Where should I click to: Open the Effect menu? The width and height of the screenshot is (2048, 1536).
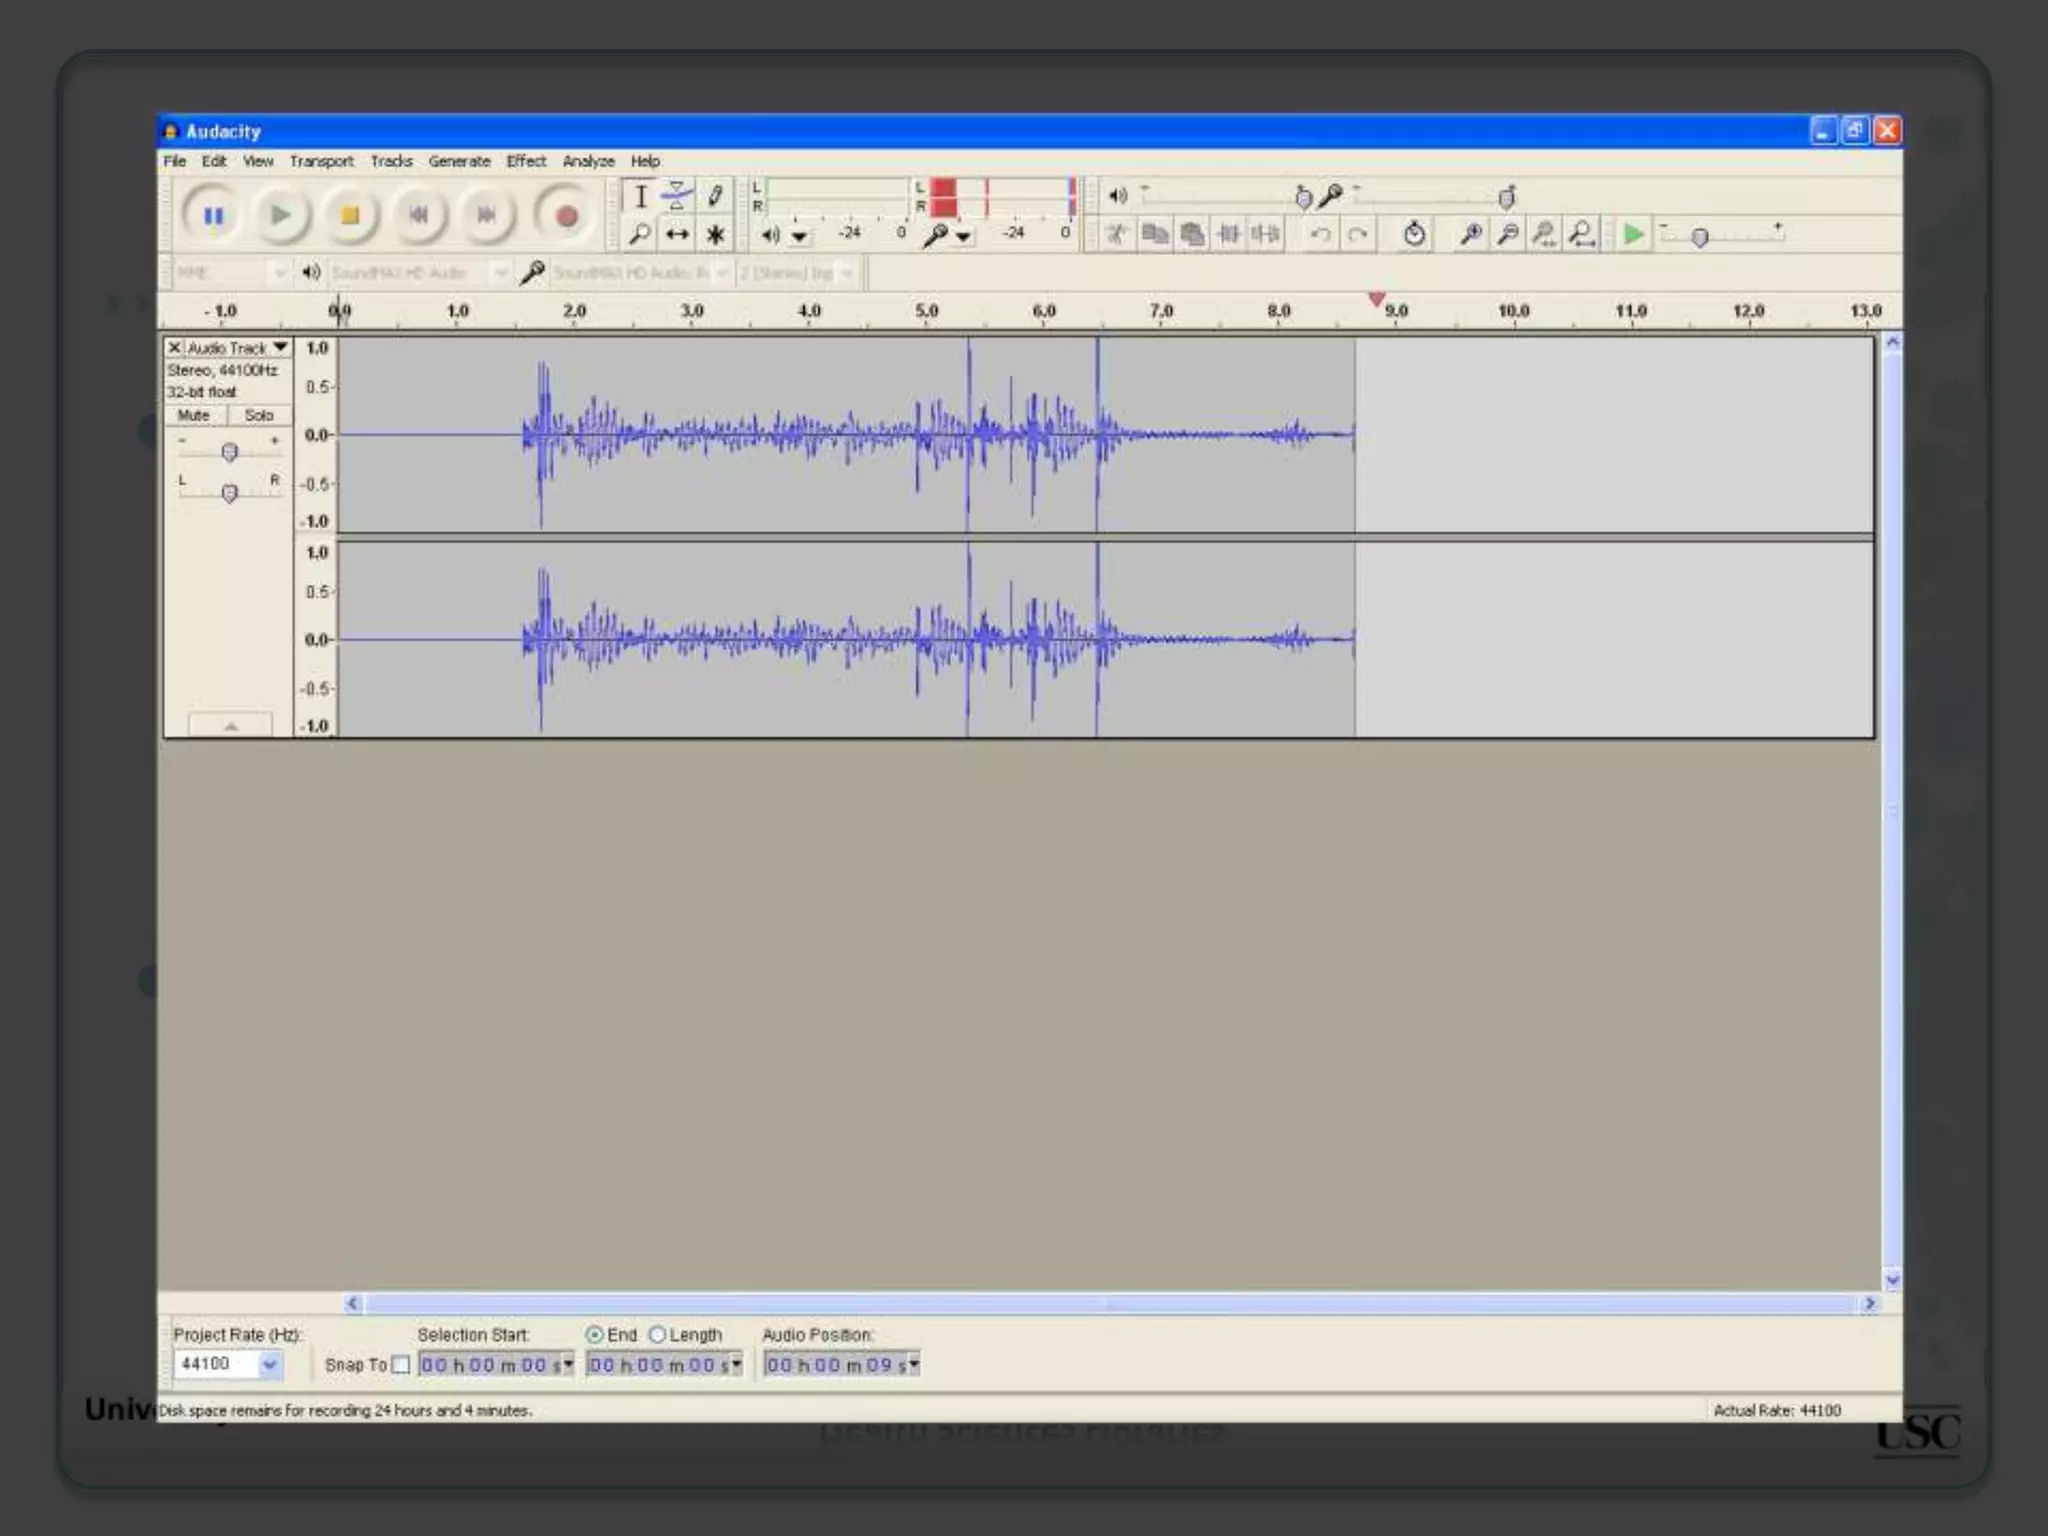pyautogui.click(x=526, y=161)
